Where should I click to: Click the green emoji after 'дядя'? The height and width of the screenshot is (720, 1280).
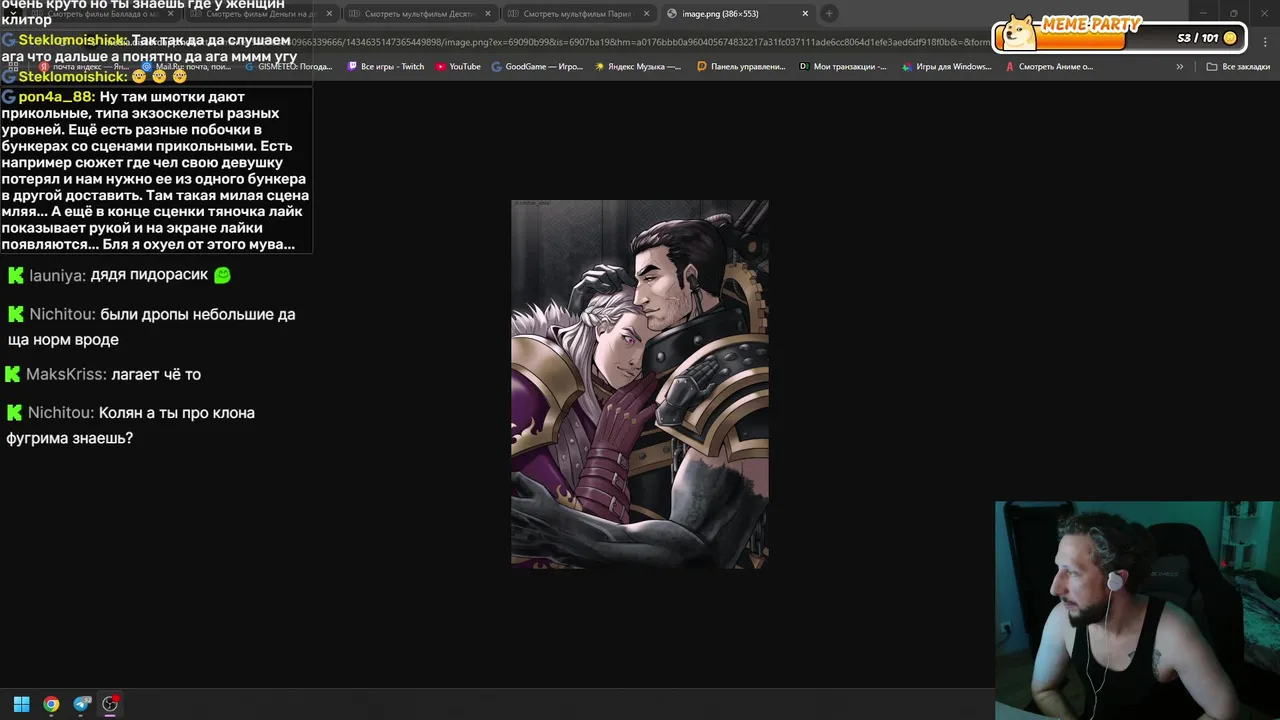click(x=222, y=274)
